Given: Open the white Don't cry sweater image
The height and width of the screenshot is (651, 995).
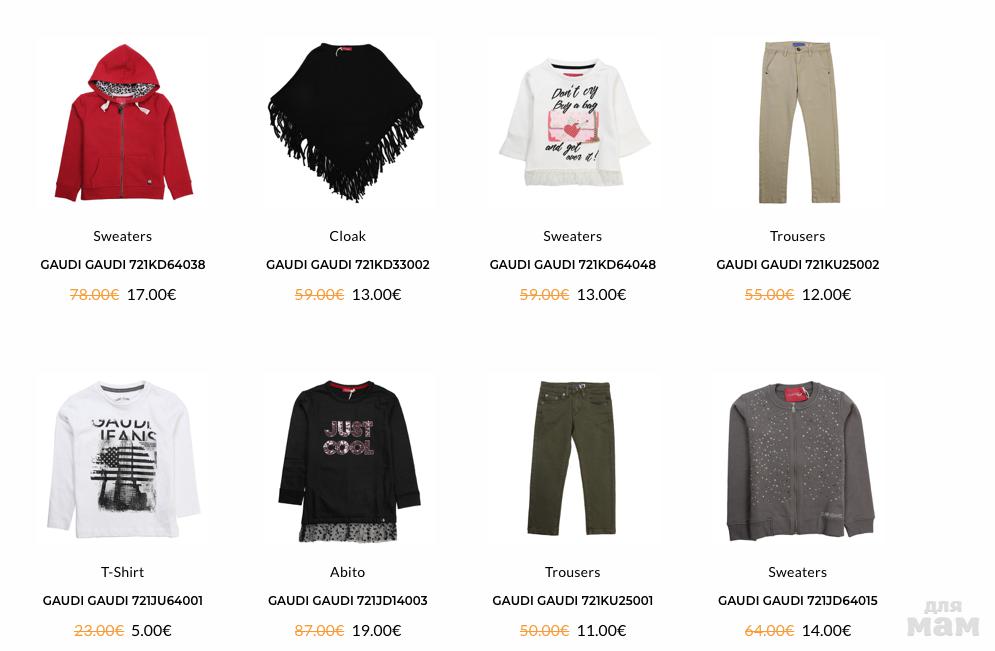Looking at the screenshot, I should [x=572, y=122].
